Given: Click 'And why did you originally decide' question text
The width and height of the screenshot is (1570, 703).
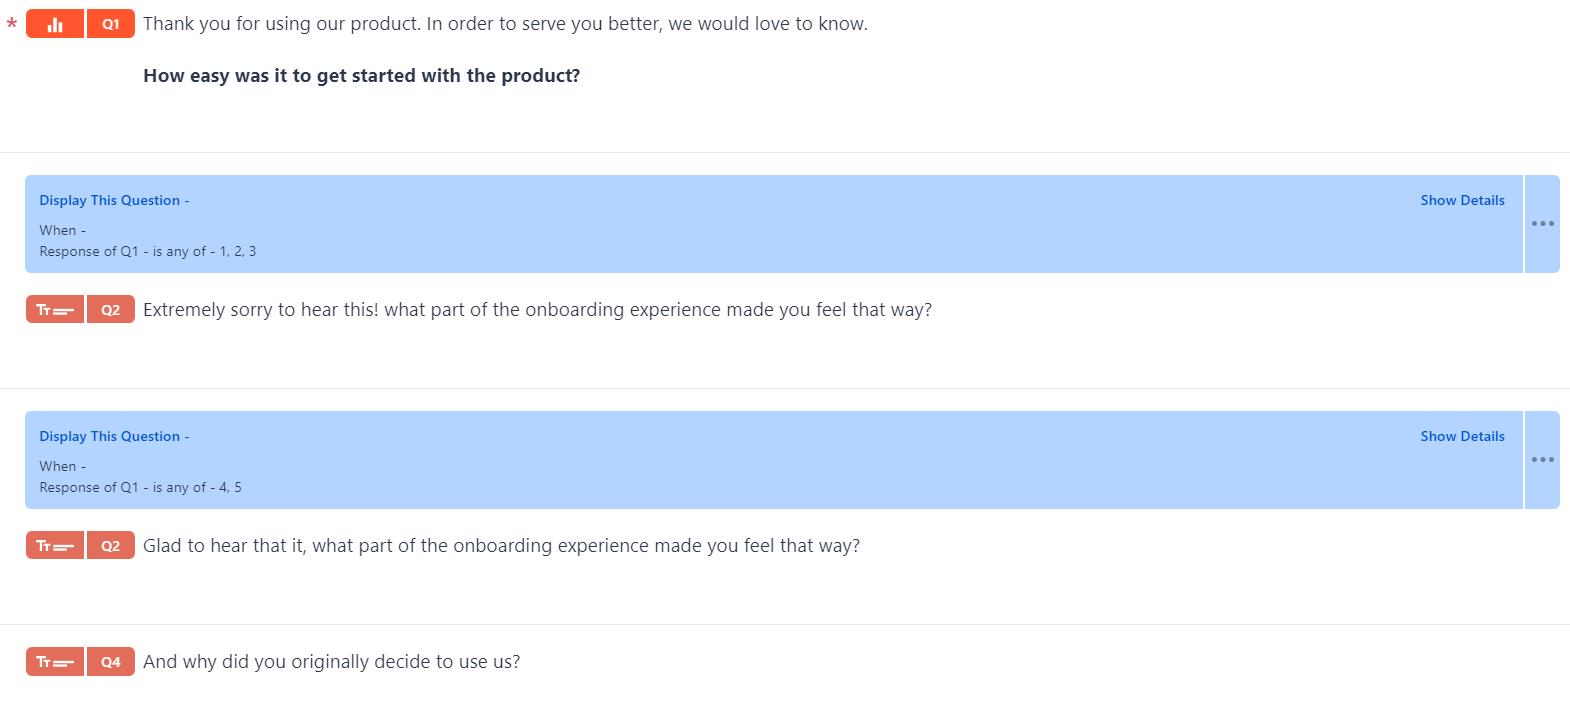Looking at the screenshot, I should point(331,662).
